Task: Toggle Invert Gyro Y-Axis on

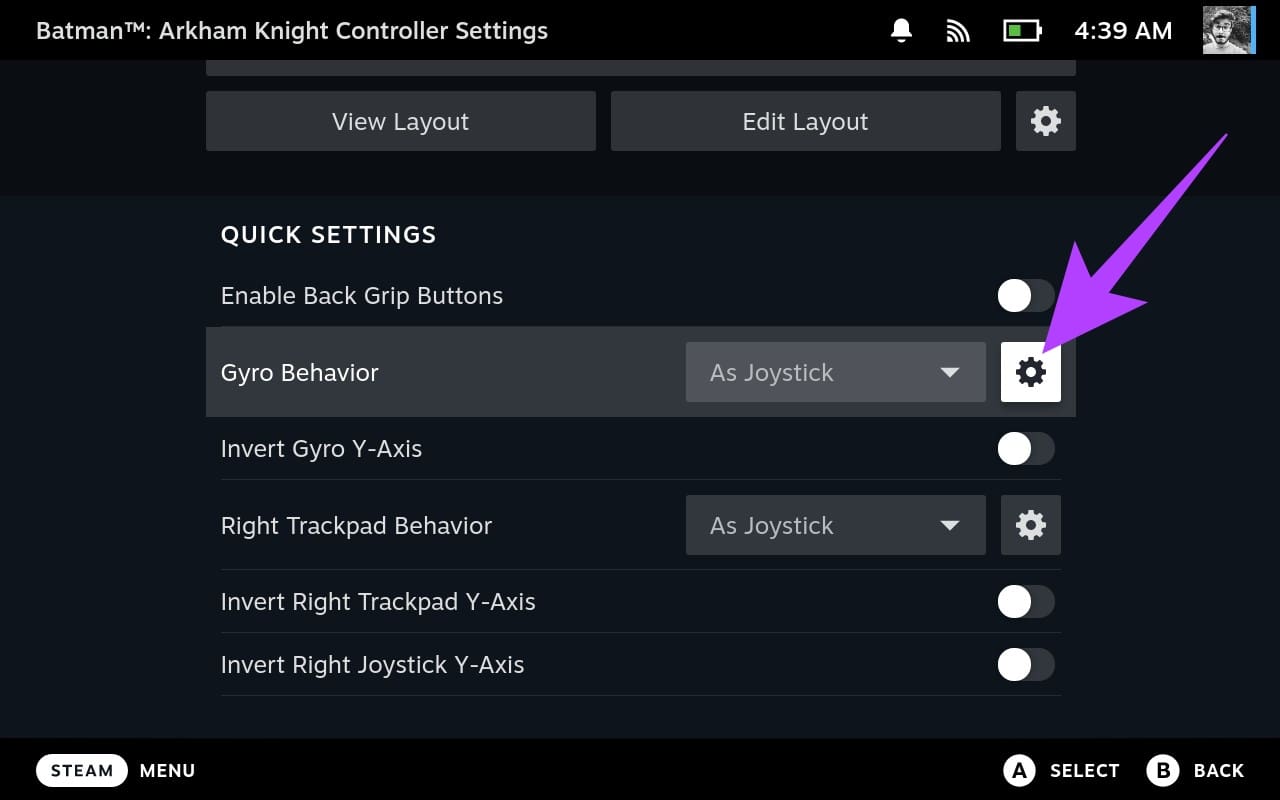Action: point(1025,448)
